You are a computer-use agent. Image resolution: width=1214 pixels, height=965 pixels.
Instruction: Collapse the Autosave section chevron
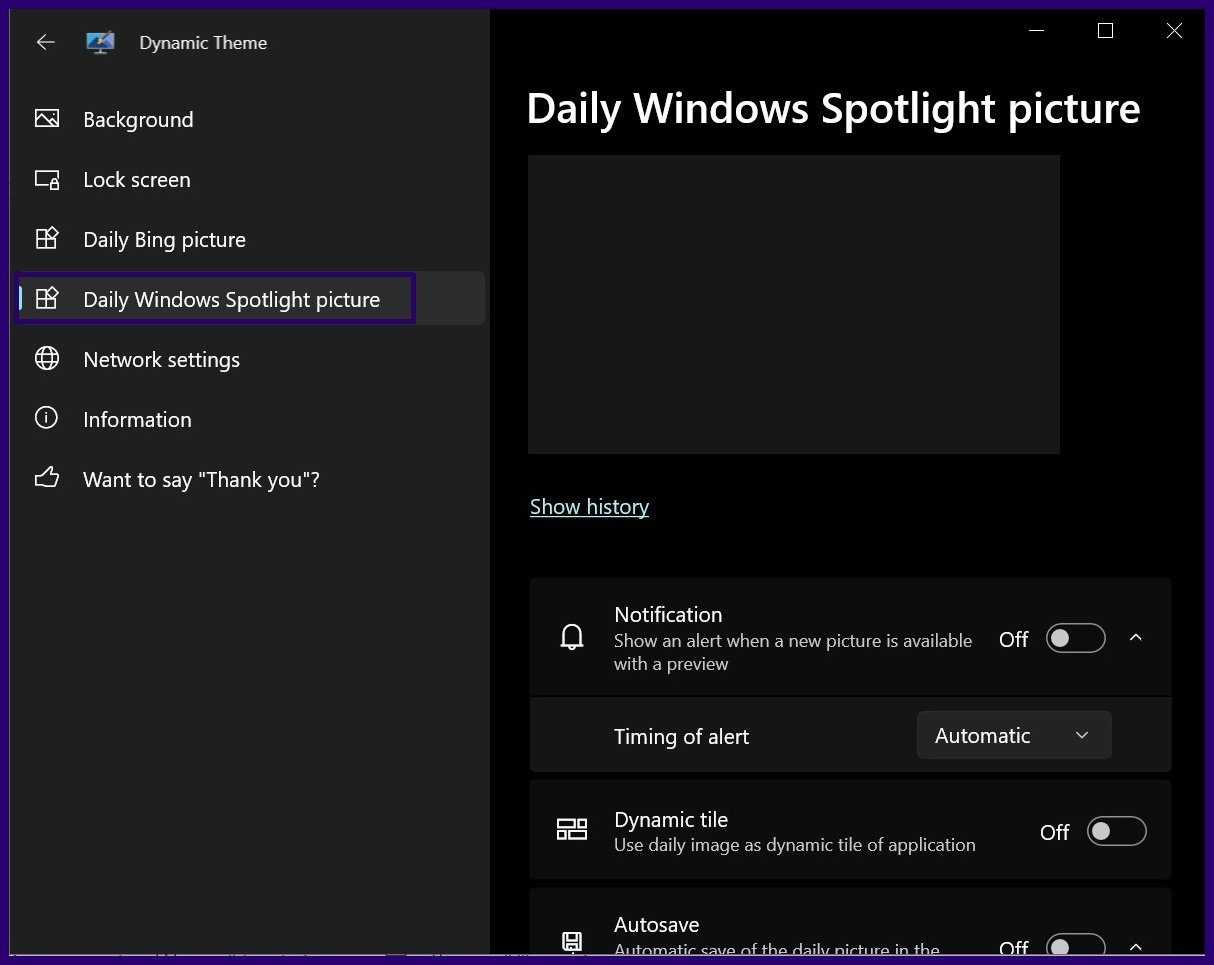point(1136,946)
